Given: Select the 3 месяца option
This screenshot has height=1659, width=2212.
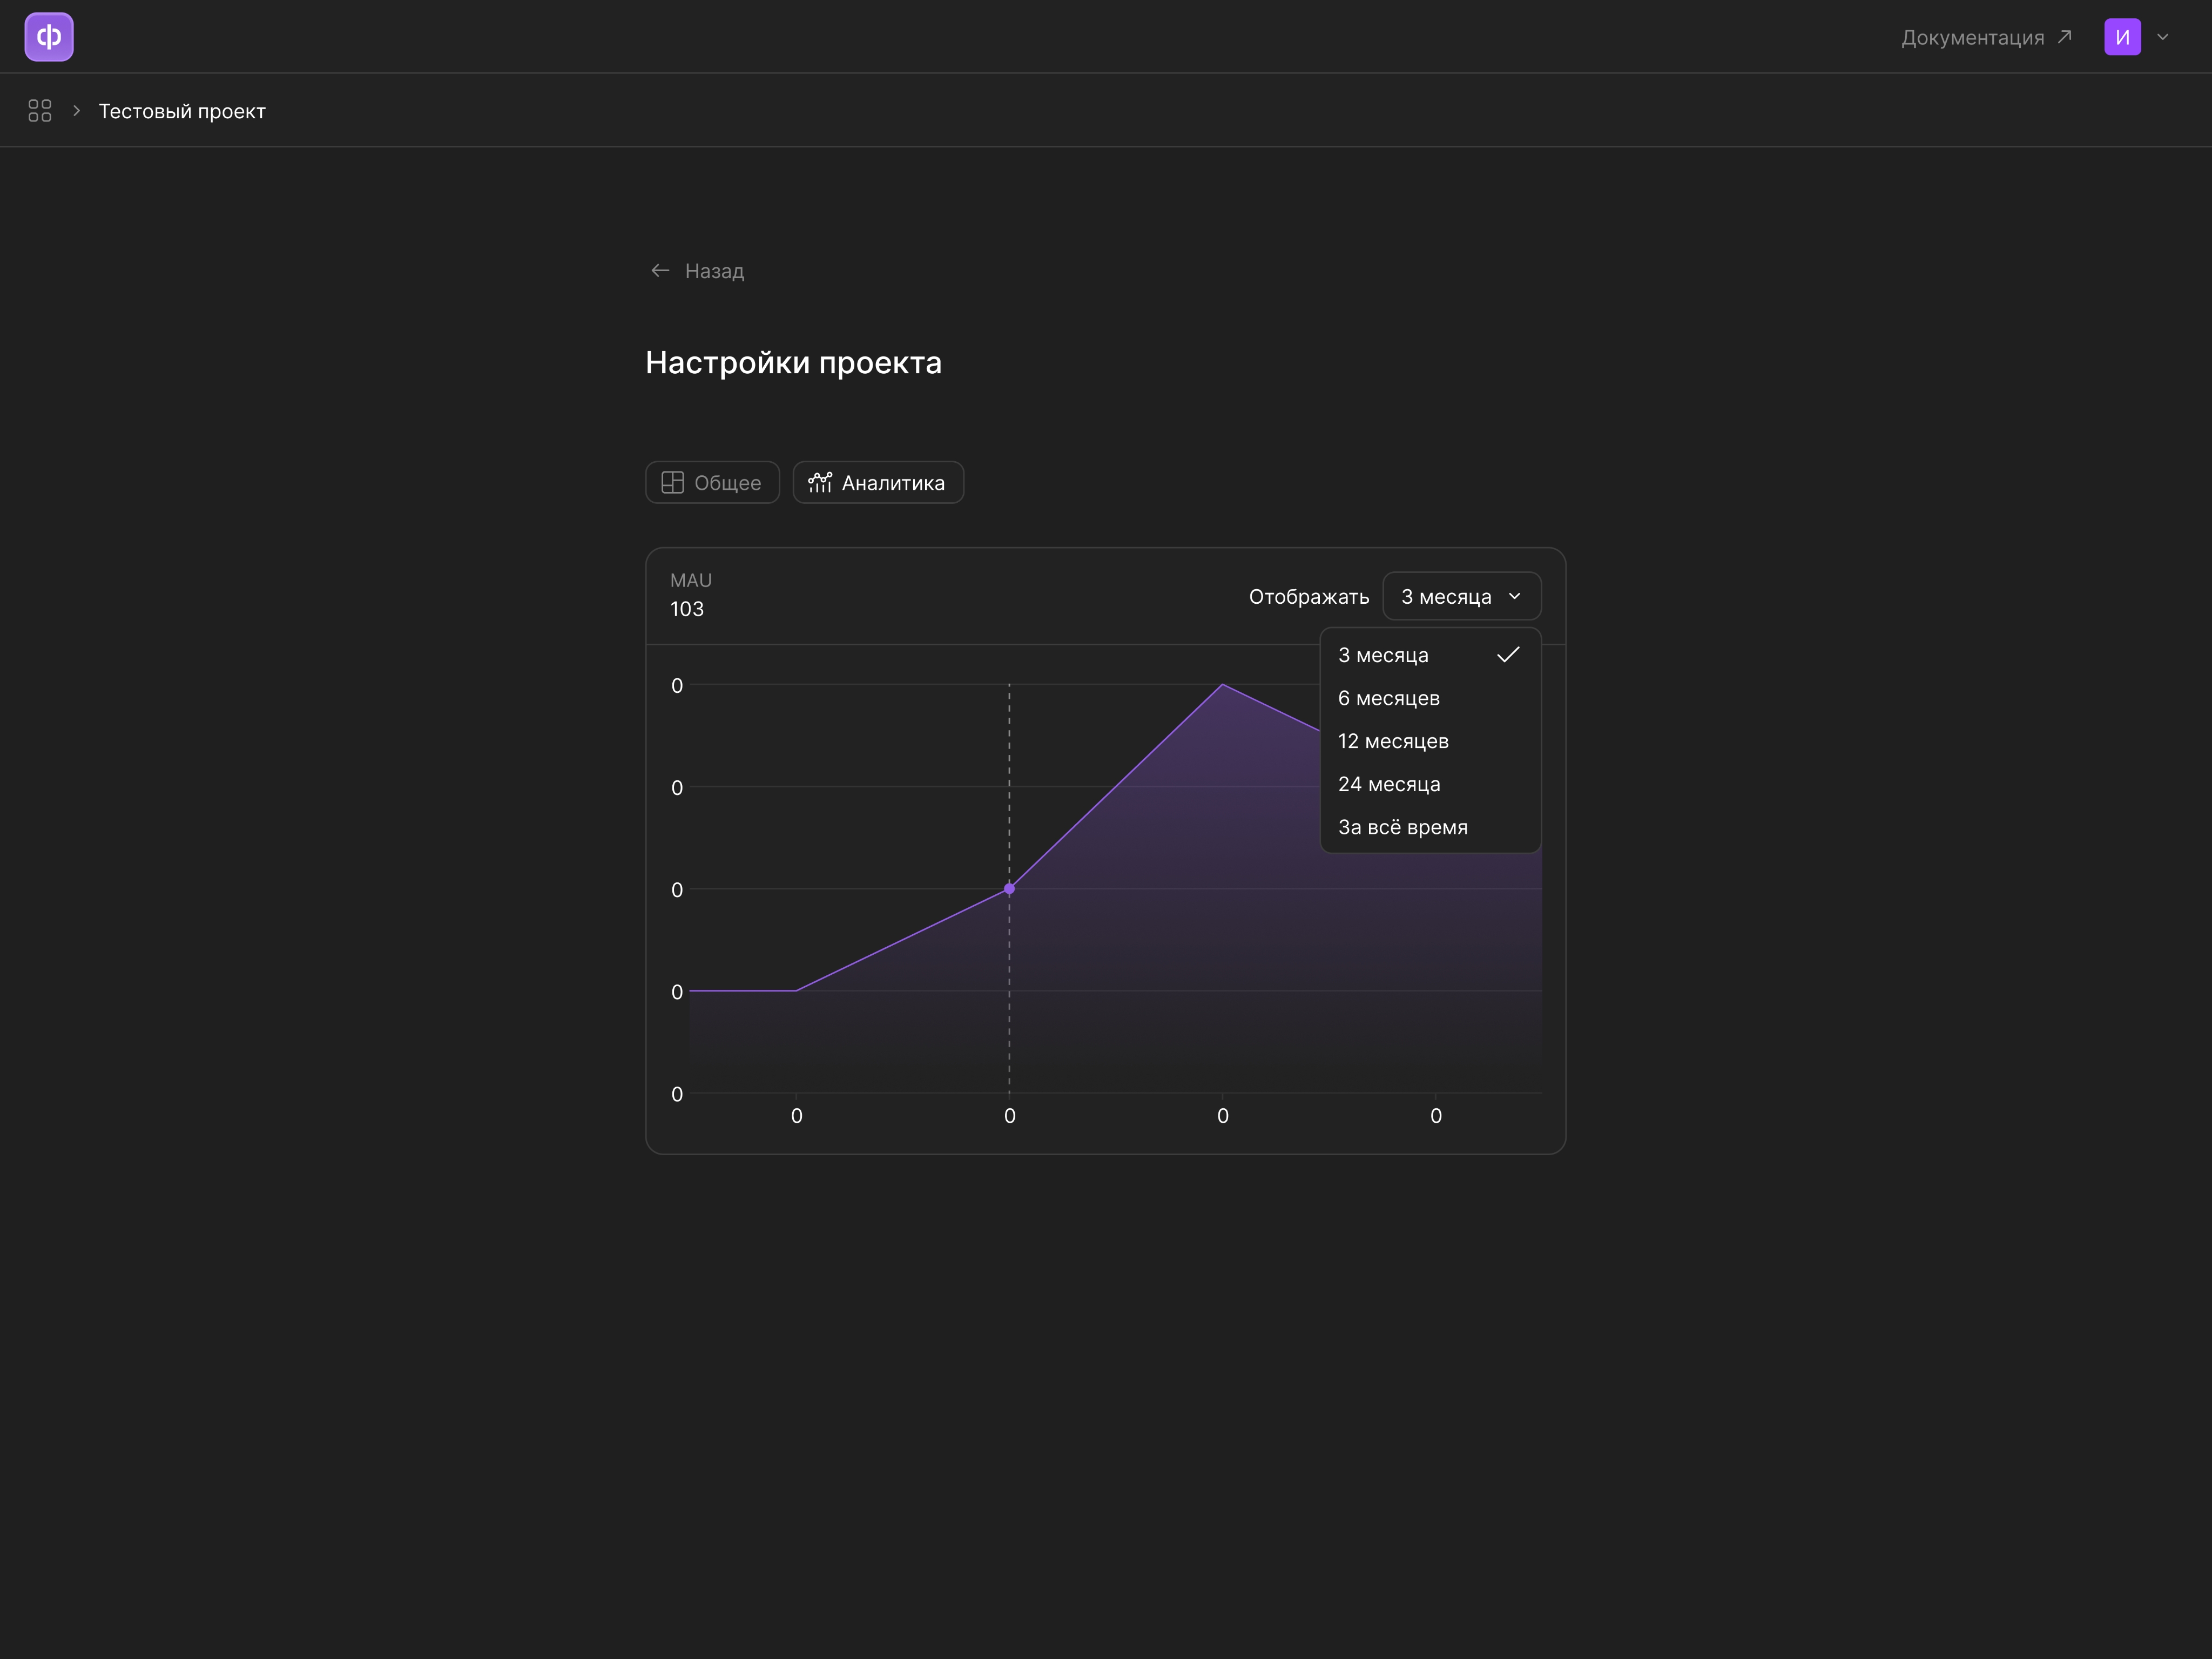Looking at the screenshot, I should (1430, 655).
